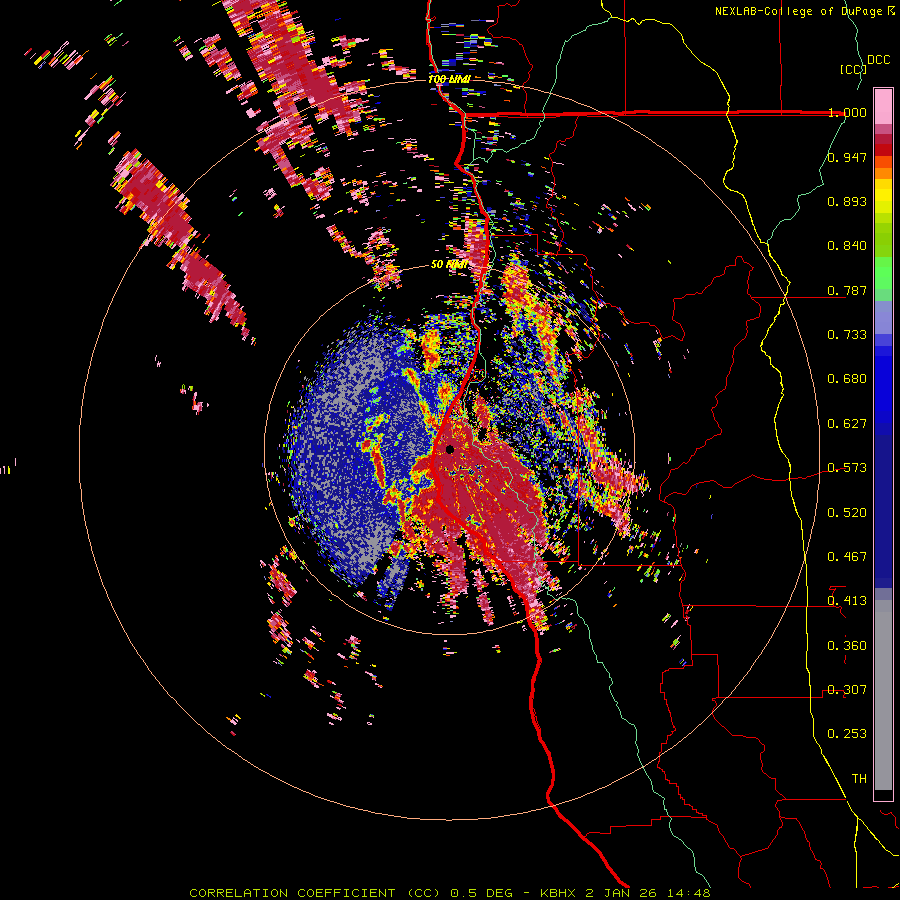The height and width of the screenshot is (900, 900).
Task: Click the 0.573 scale value
Action: [847, 468]
